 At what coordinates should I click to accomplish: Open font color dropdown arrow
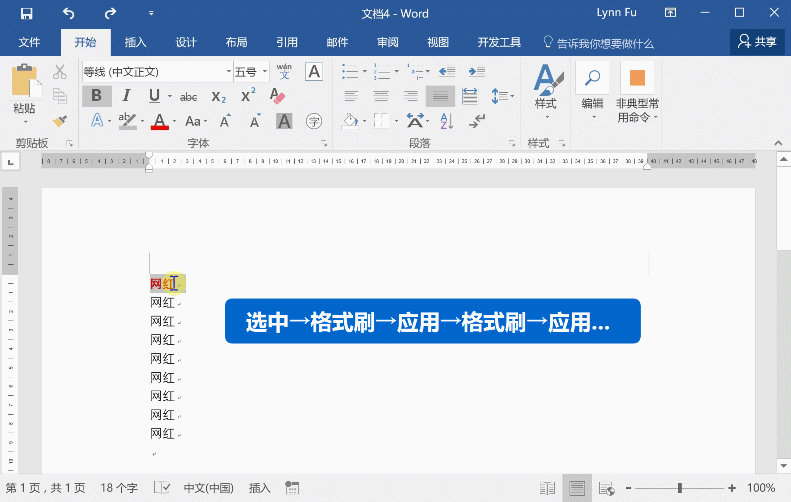pos(175,122)
